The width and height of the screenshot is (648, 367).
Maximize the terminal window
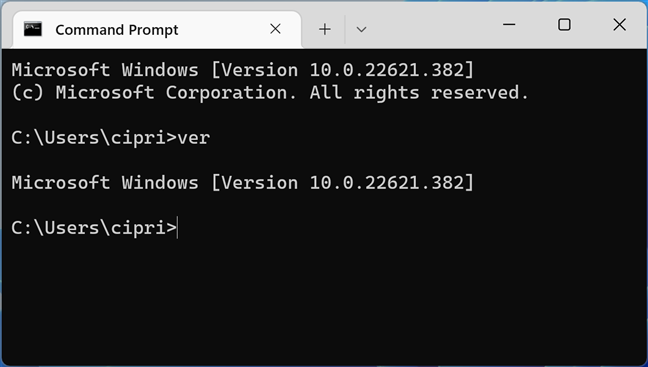click(x=564, y=24)
